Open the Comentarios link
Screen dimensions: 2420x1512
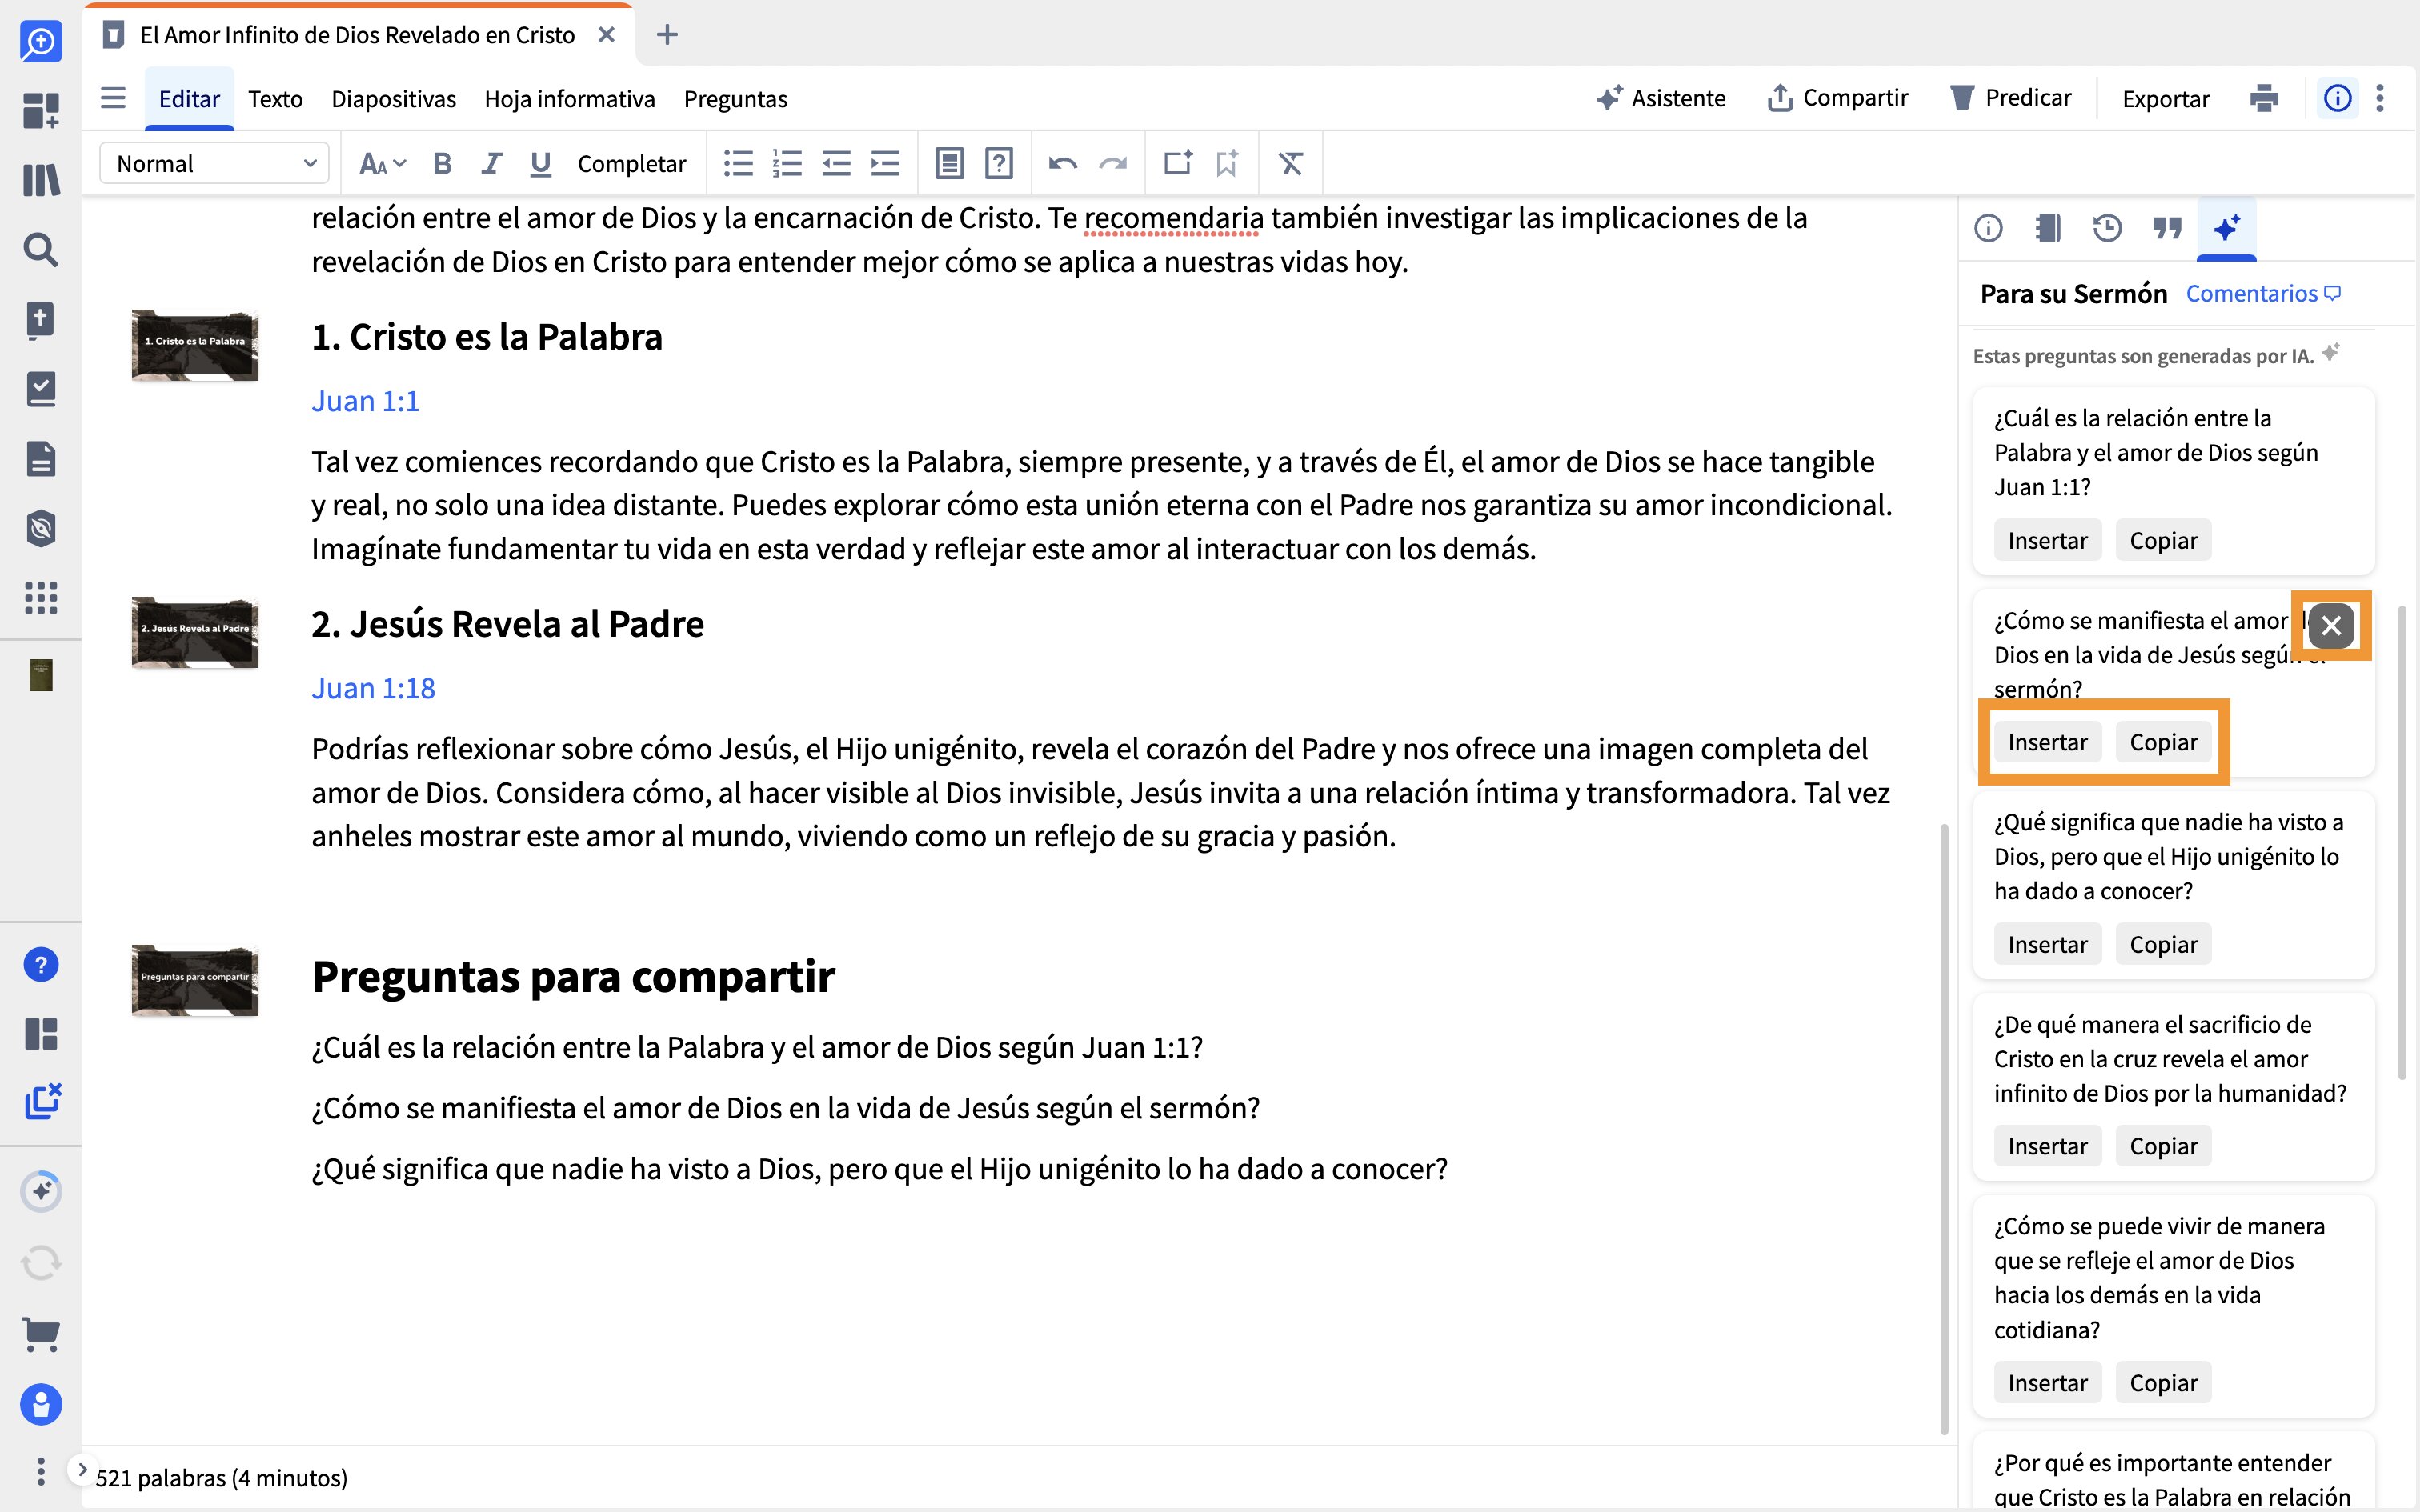tap(2263, 293)
